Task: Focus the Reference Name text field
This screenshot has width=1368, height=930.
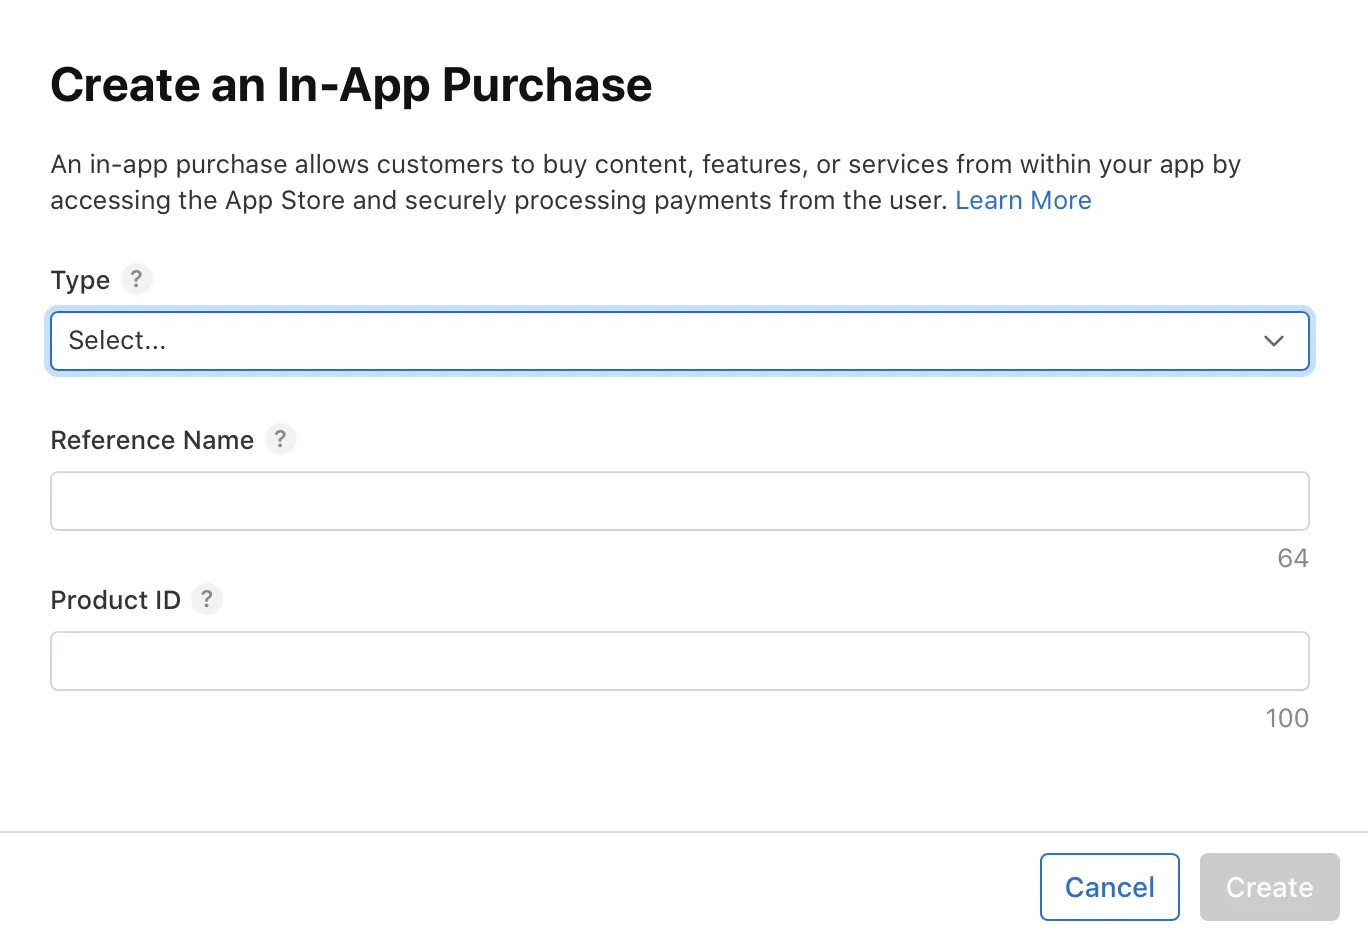Action: [x=679, y=501]
